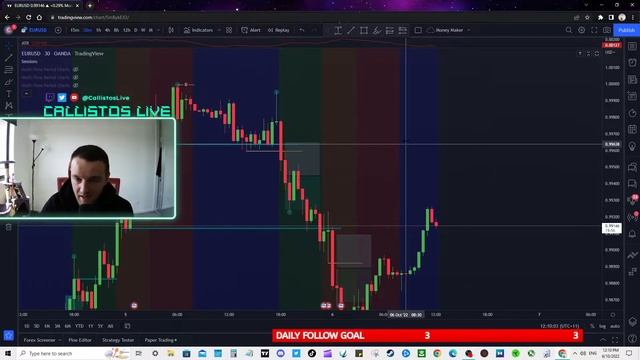Open the EURUSD symbol search
The height and width of the screenshot is (360, 640).
[35, 30]
